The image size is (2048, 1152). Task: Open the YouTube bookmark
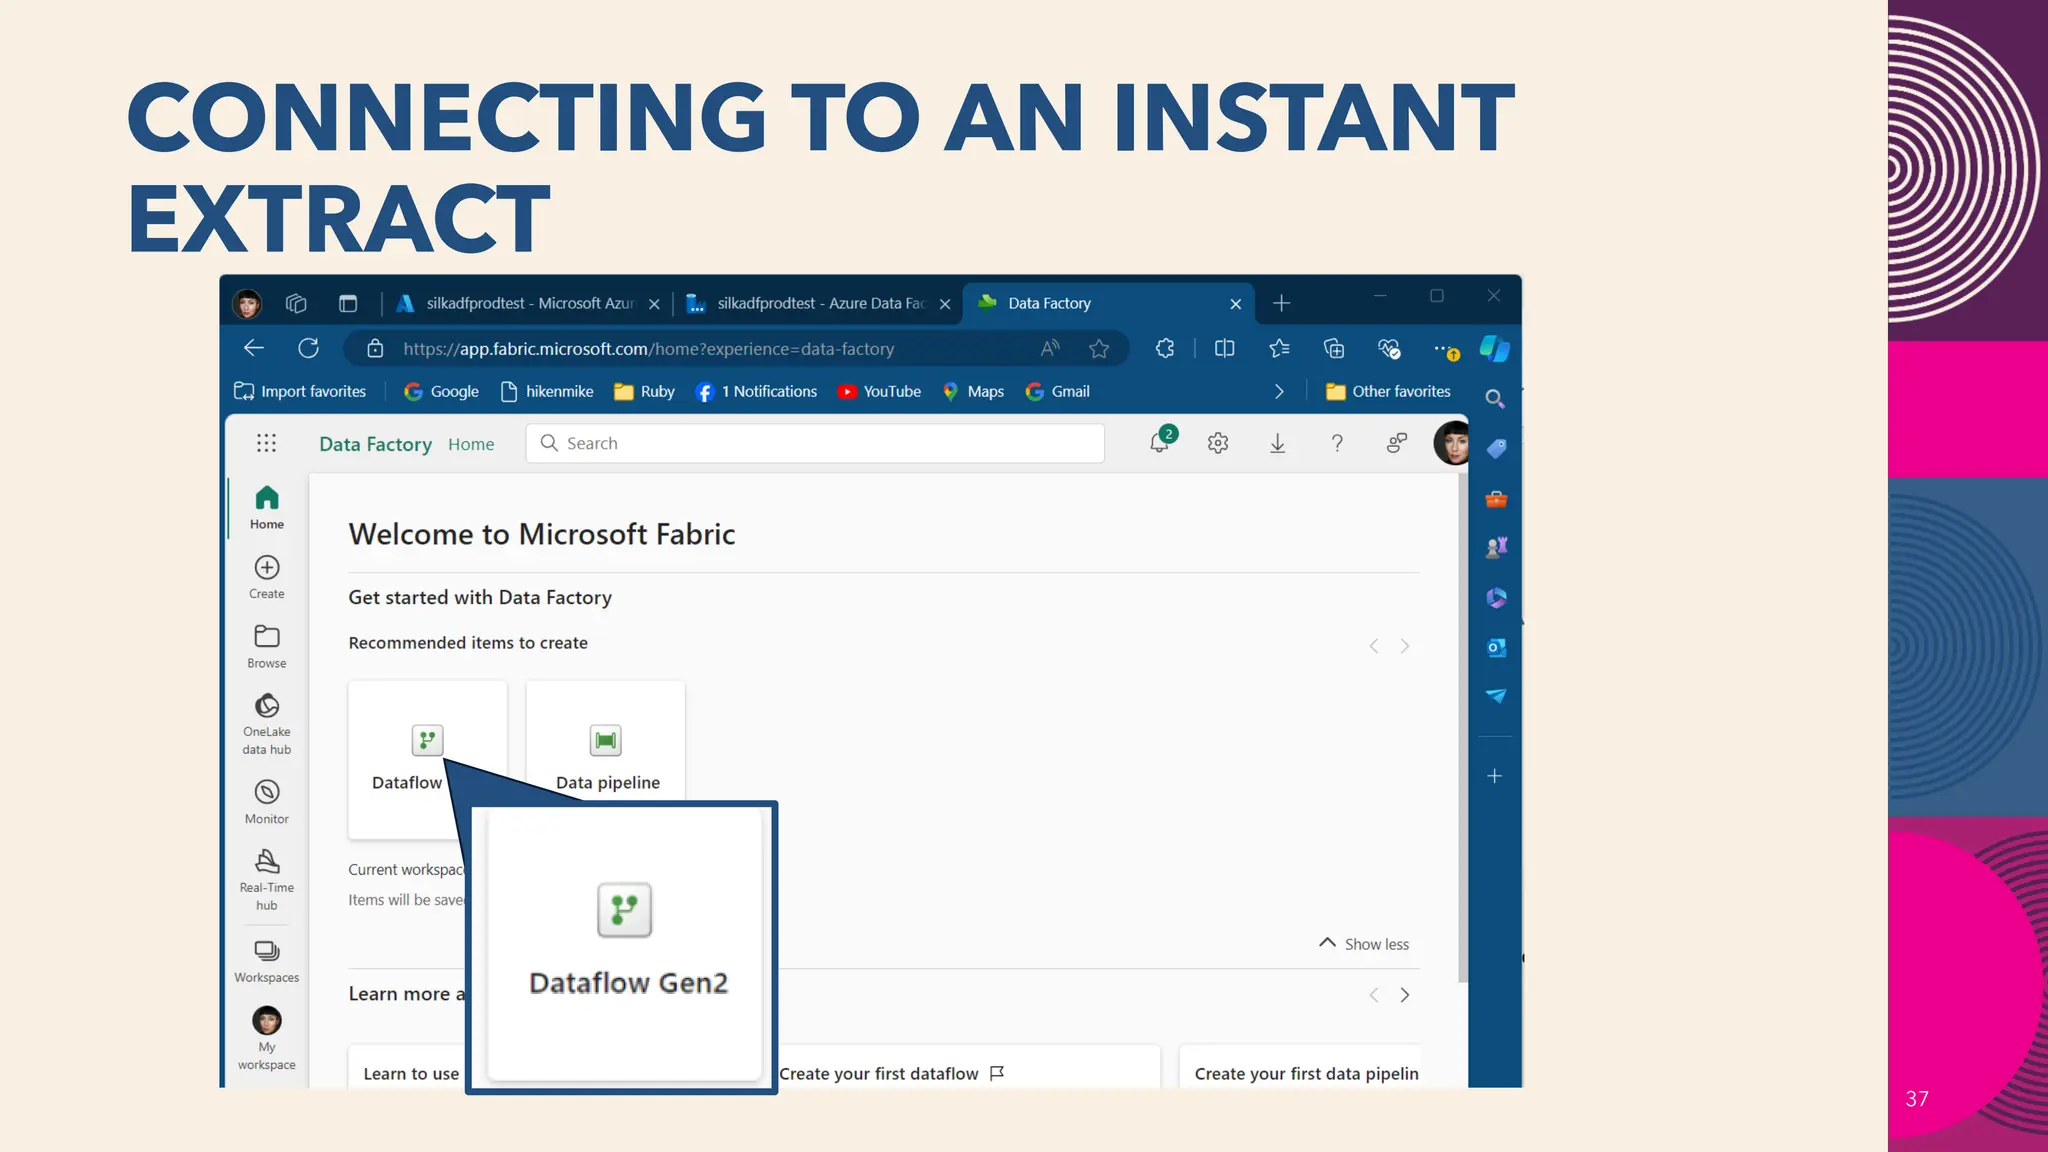(x=879, y=391)
